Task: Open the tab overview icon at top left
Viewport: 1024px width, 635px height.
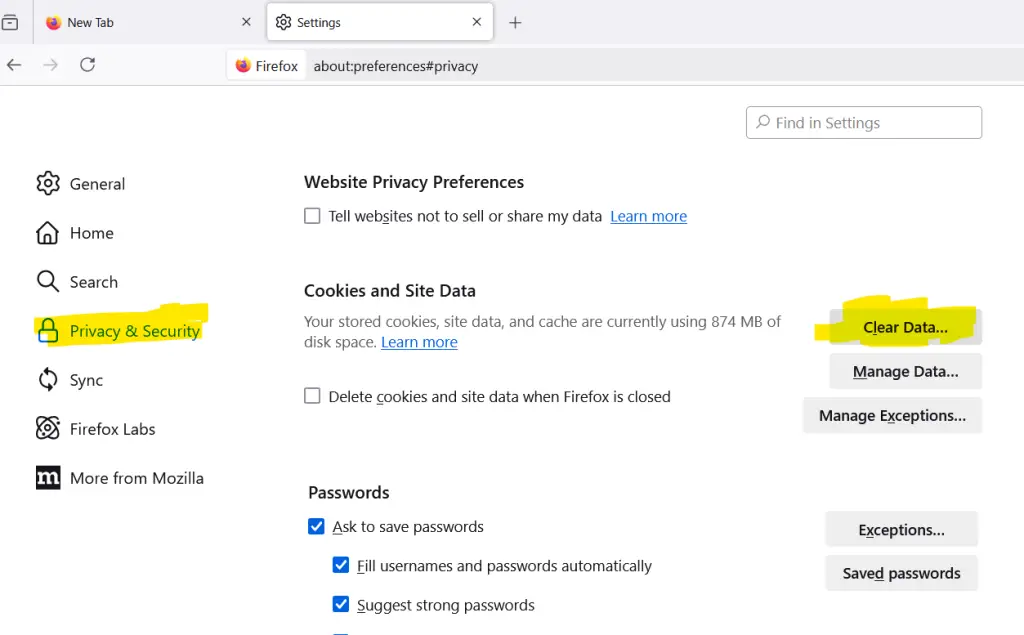Action: point(10,23)
